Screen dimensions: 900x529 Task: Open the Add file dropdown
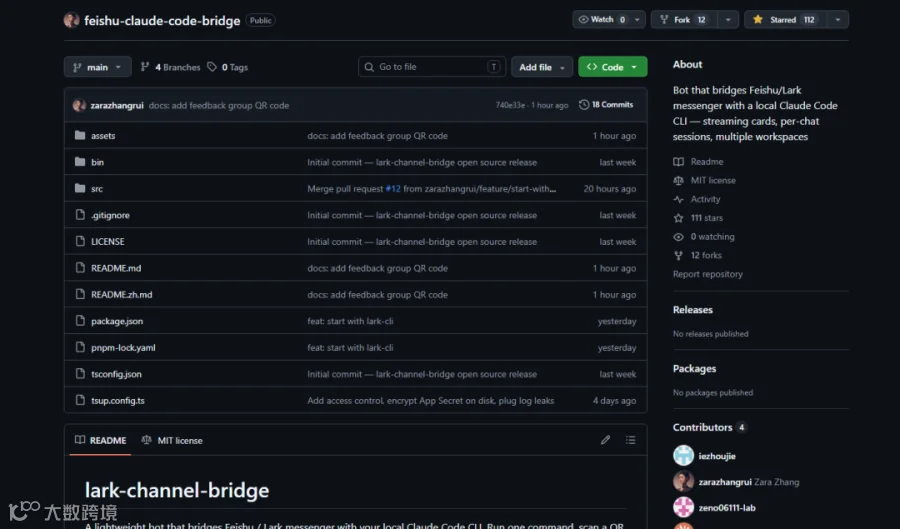pos(542,67)
